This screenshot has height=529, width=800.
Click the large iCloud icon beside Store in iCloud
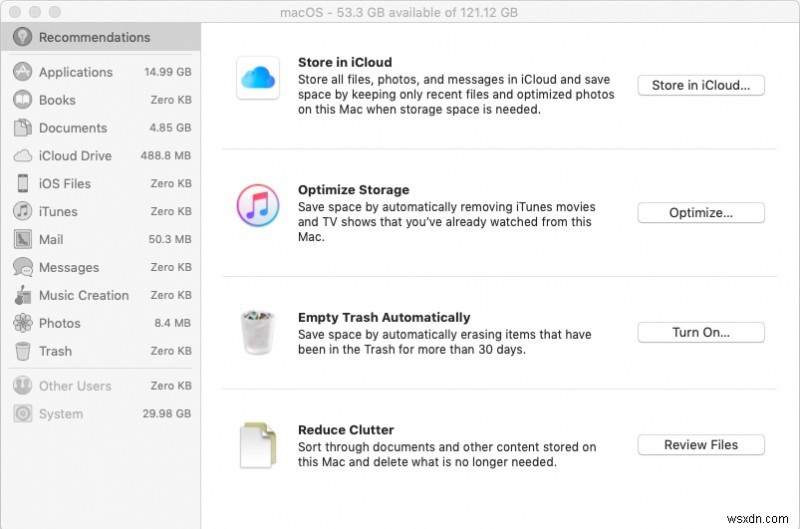[x=258, y=78]
